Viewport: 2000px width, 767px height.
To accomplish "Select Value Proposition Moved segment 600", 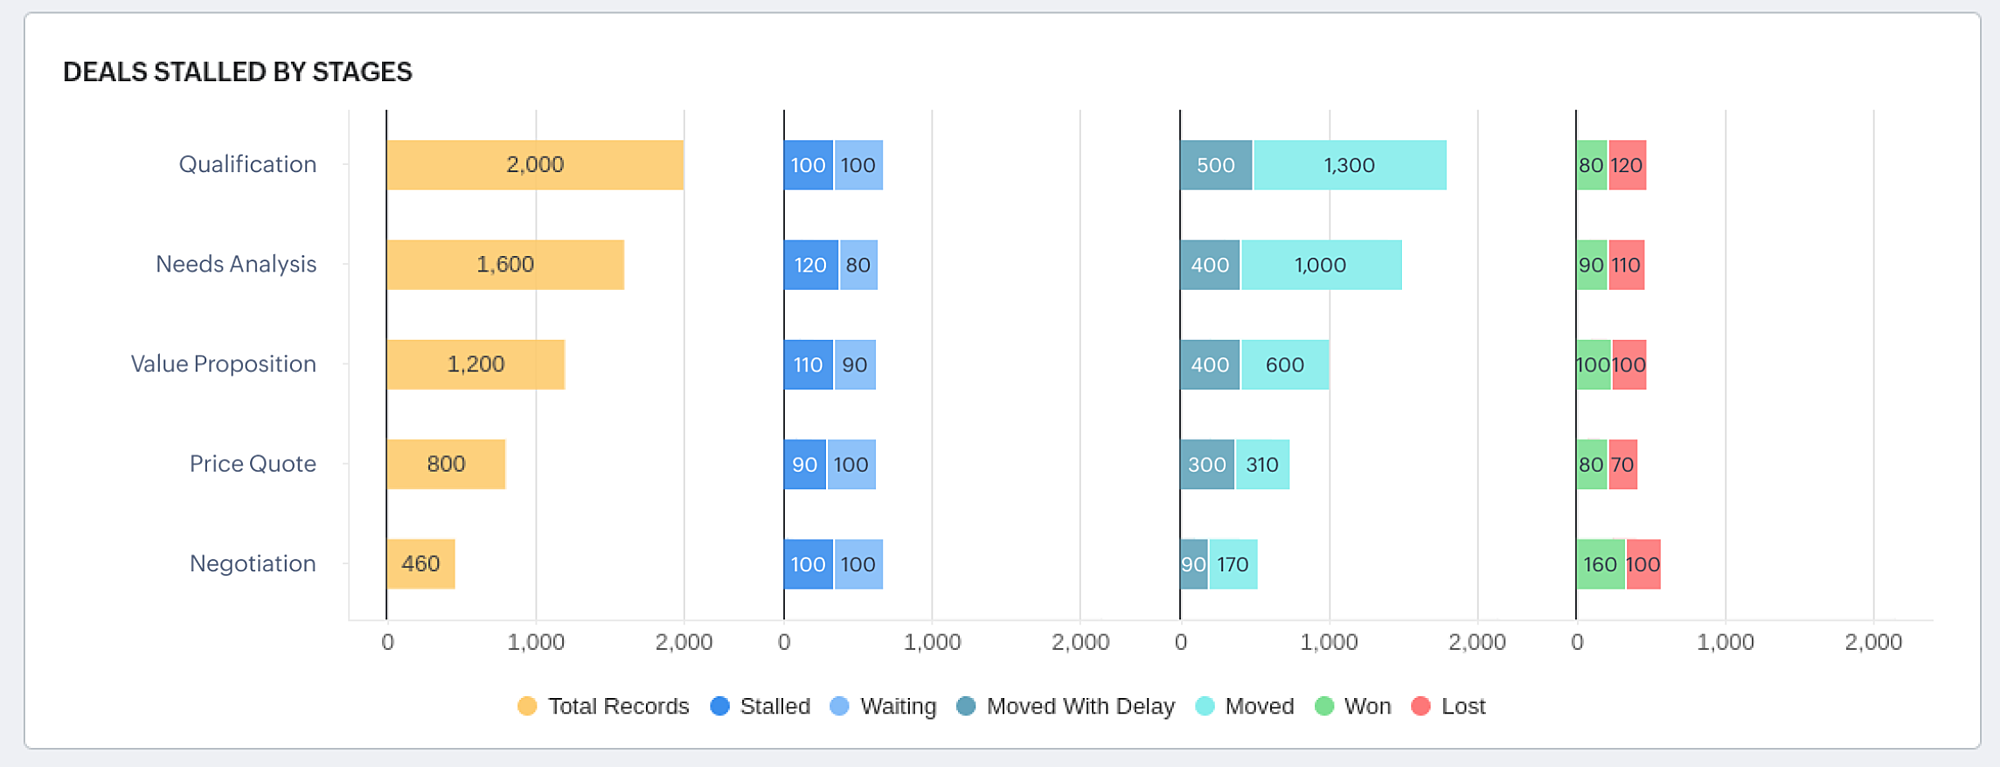I will (1285, 365).
